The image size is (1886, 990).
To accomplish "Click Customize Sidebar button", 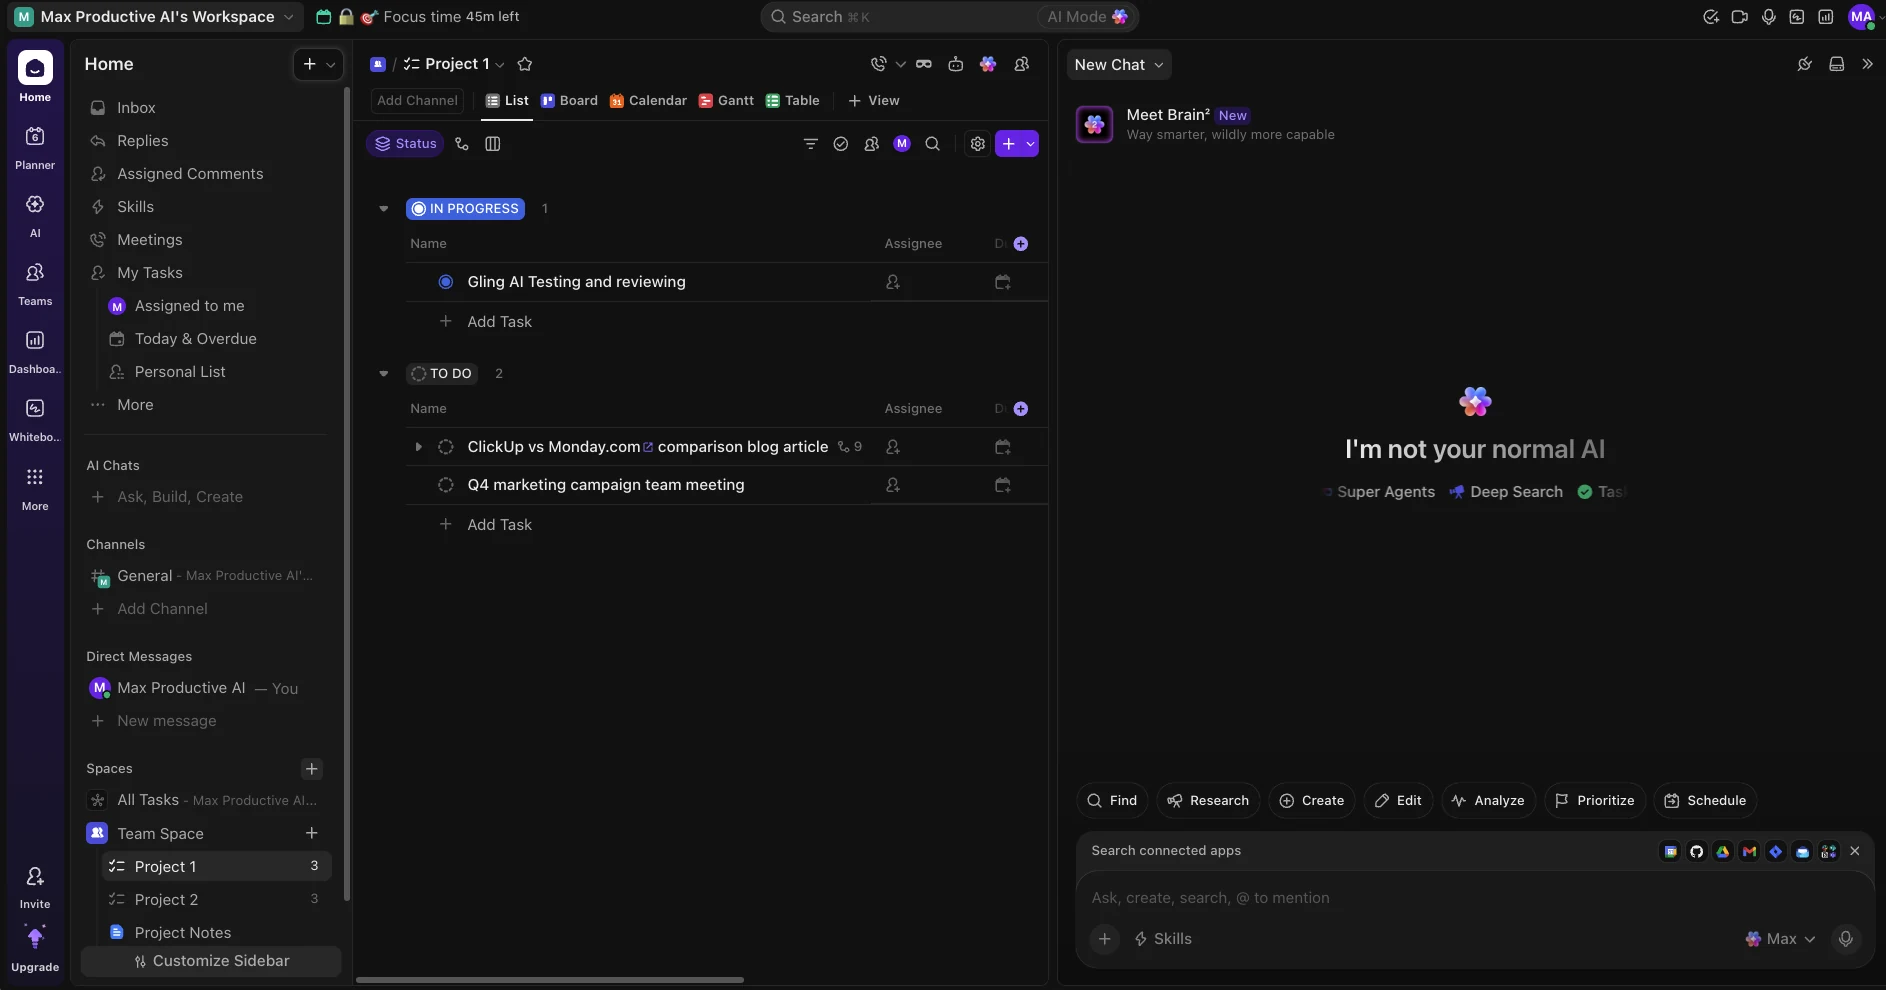I will tap(211, 961).
